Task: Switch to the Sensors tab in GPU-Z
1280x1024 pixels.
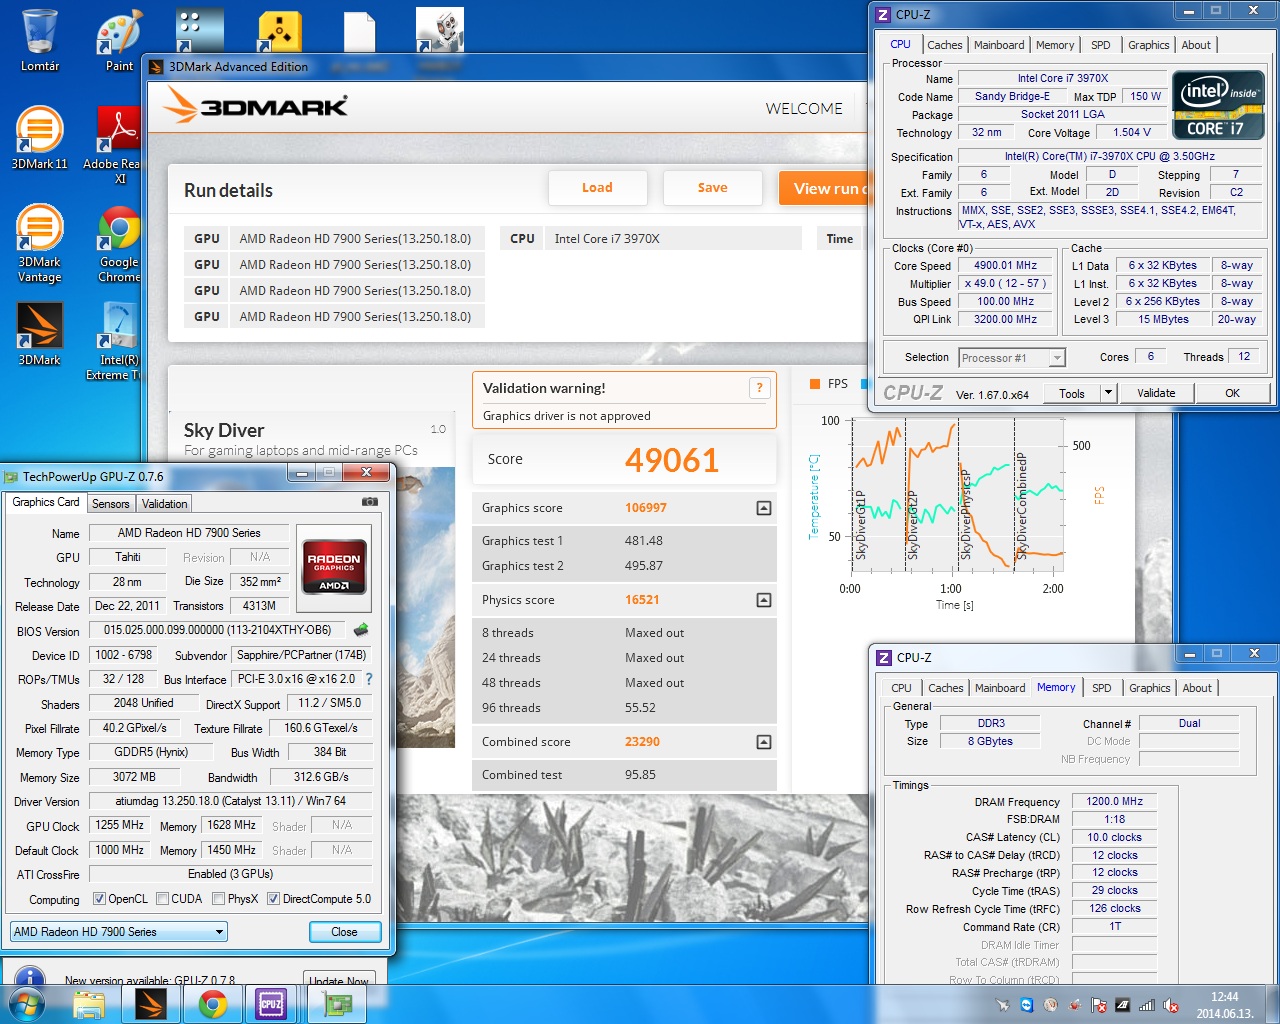Action: [111, 504]
